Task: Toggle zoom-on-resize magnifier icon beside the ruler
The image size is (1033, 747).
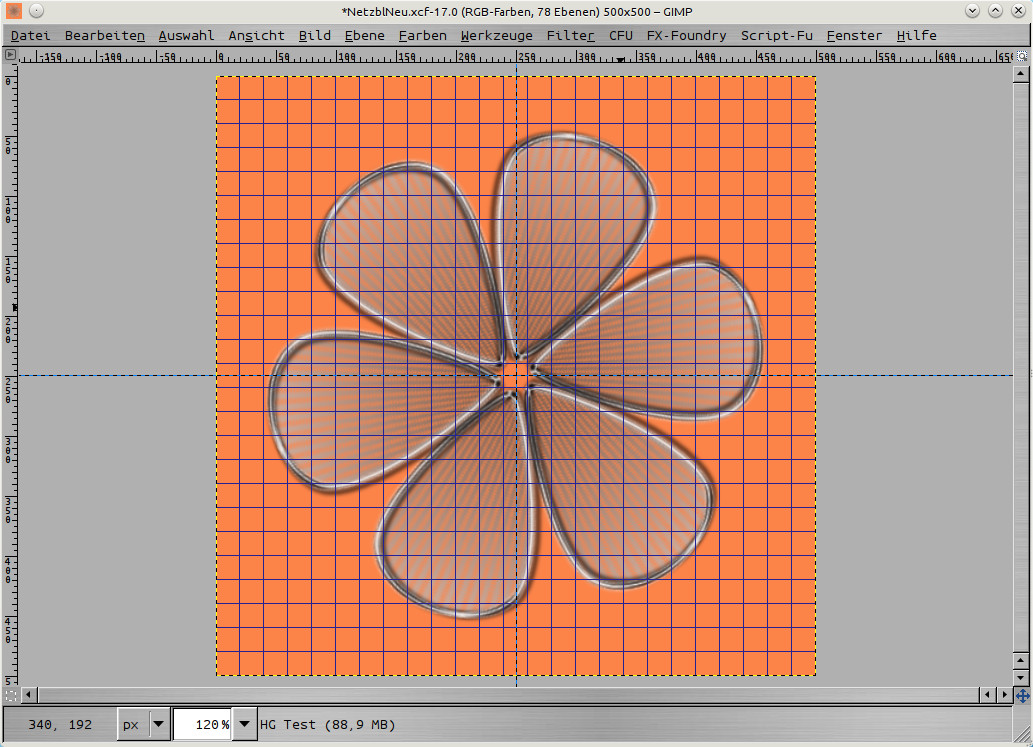Action: (1021, 56)
